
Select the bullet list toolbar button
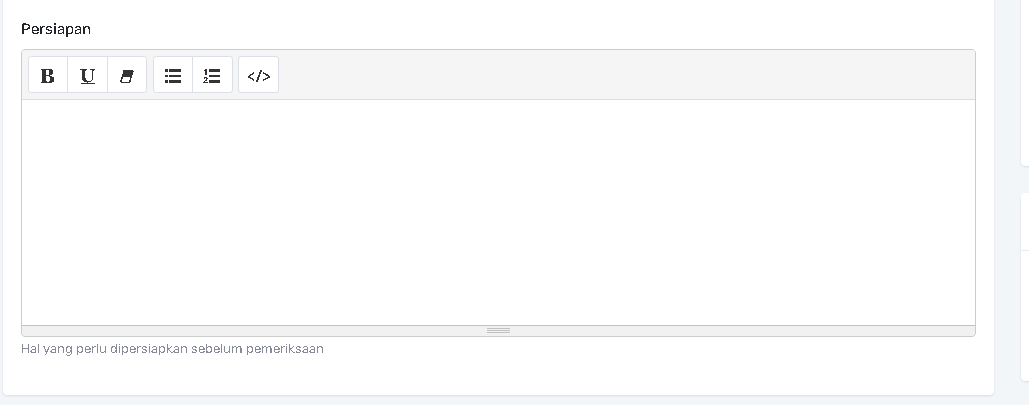pos(173,75)
